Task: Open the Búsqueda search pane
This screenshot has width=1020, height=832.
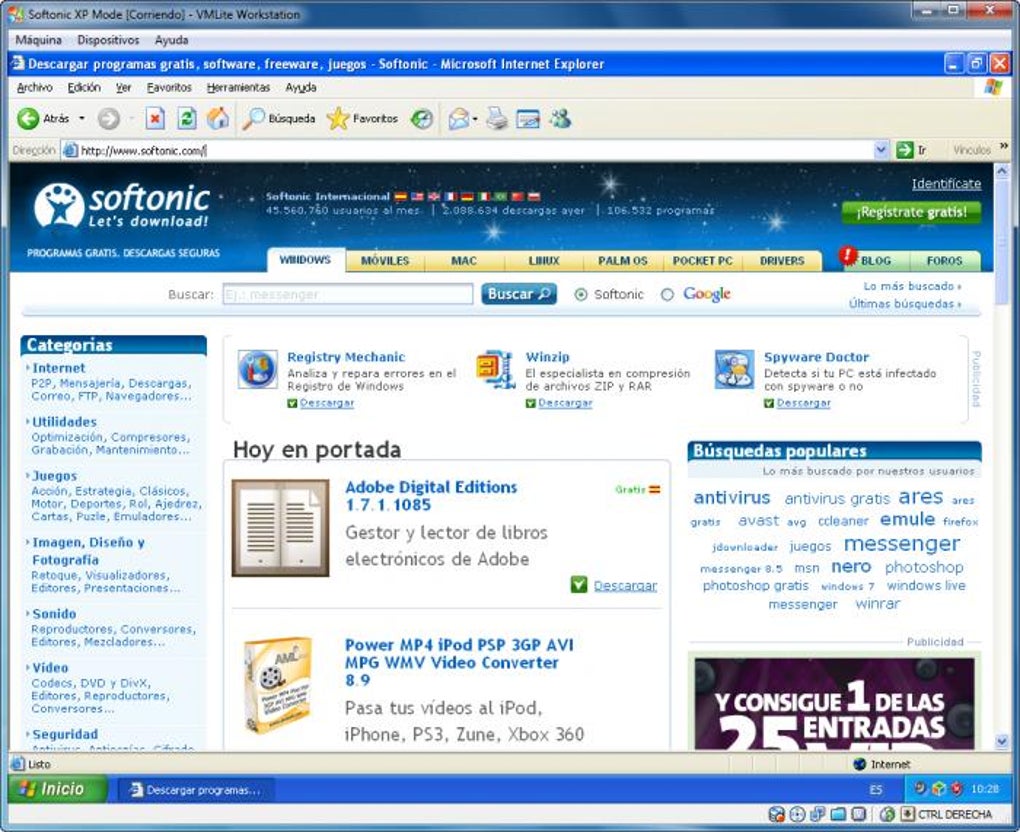Action: [x=279, y=118]
